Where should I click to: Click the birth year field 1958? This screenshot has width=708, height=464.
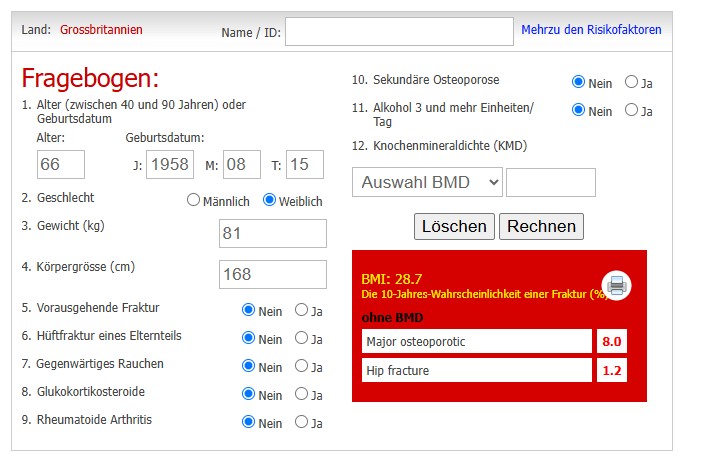point(170,164)
